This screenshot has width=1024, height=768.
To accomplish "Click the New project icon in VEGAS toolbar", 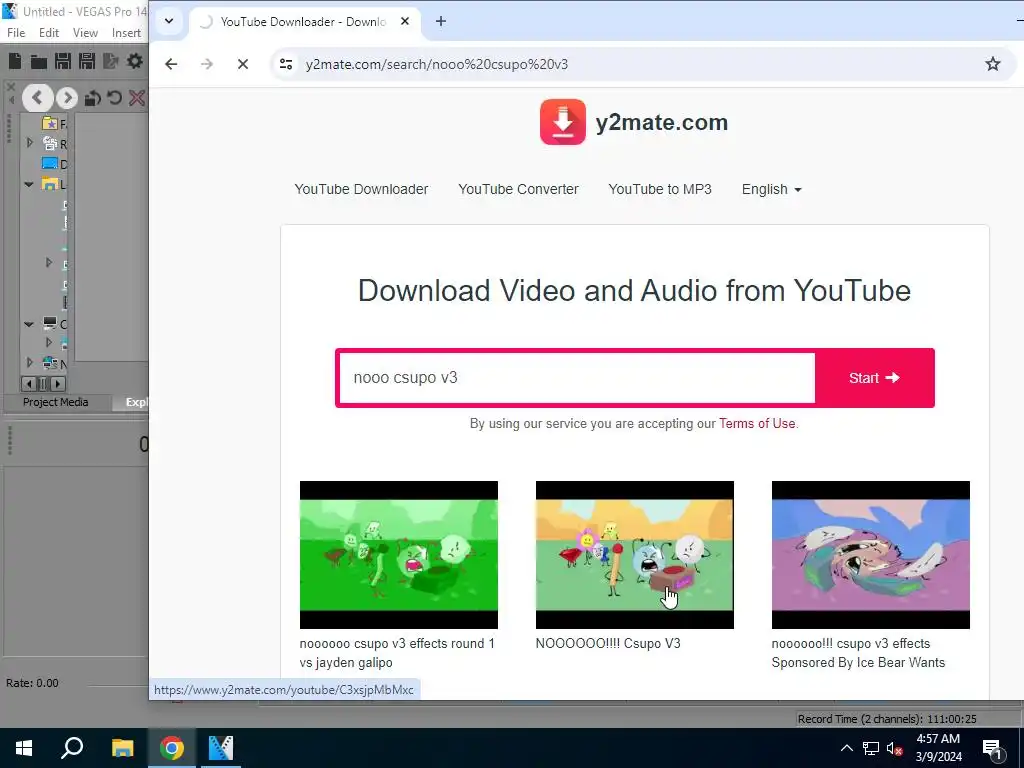I will click(14, 61).
